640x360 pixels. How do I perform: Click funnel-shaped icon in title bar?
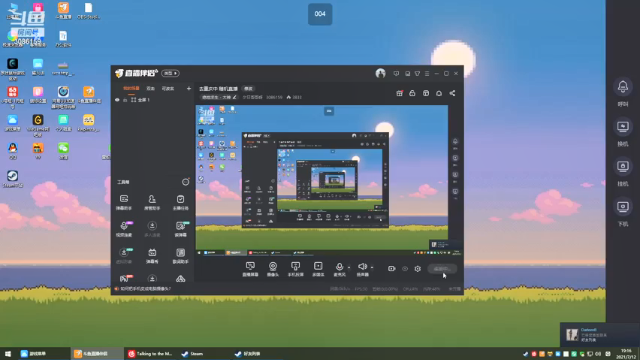[x=417, y=73]
